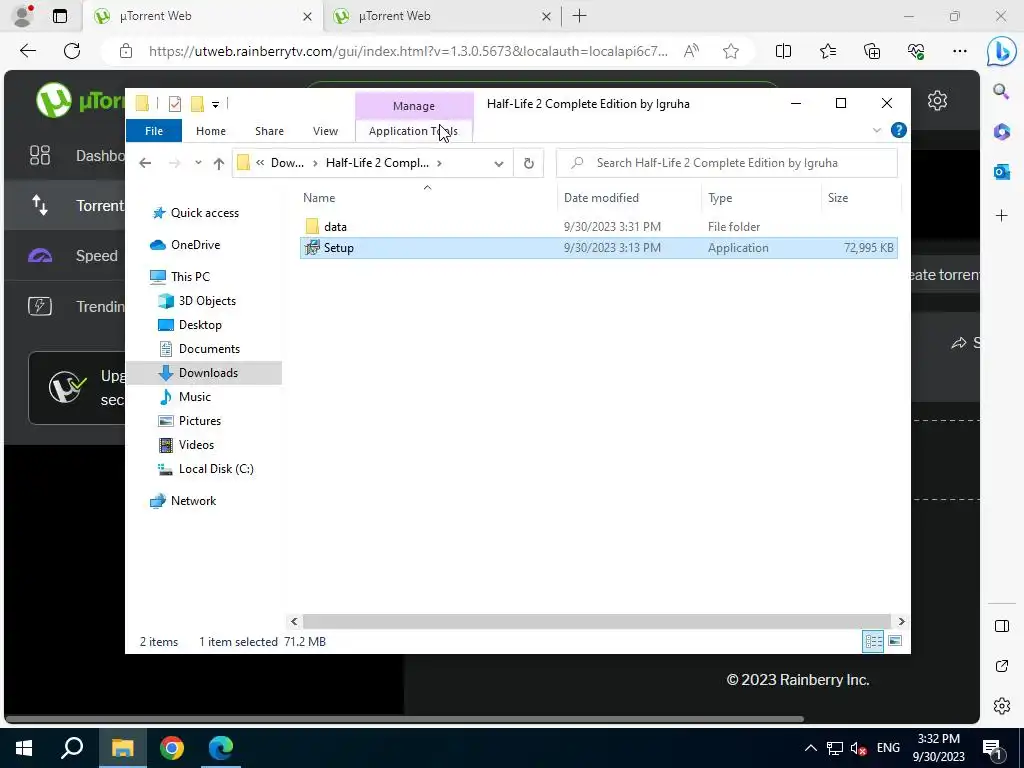Add page to favorites star
The height and width of the screenshot is (768, 1024).
(x=731, y=51)
